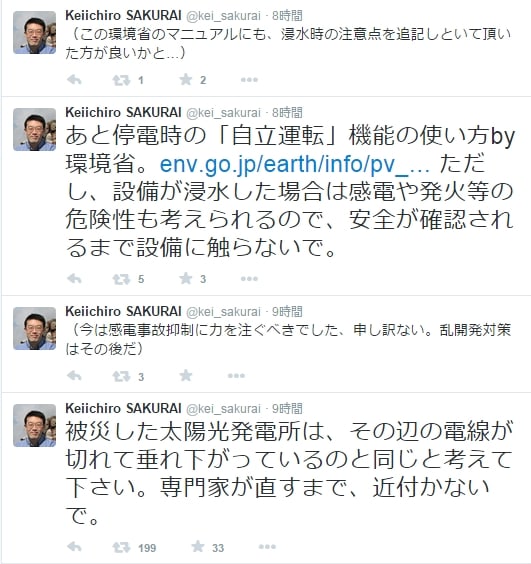Retweet the 自立運転 tweet with 5 retweets
Viewport: 531px width, 564px height.
121,279
